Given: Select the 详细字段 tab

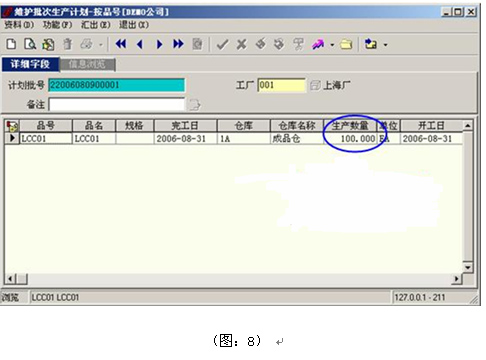Looking at the screenshot, I should point(30,64).
